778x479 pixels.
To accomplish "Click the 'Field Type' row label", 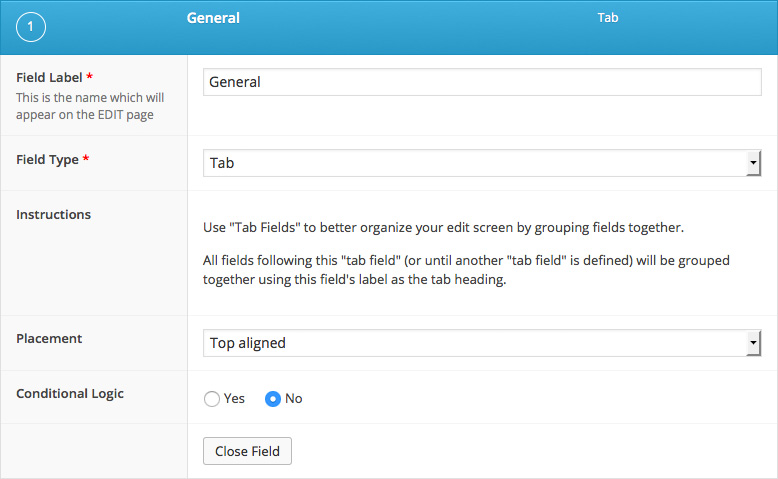I will click(x=47, y=159).
